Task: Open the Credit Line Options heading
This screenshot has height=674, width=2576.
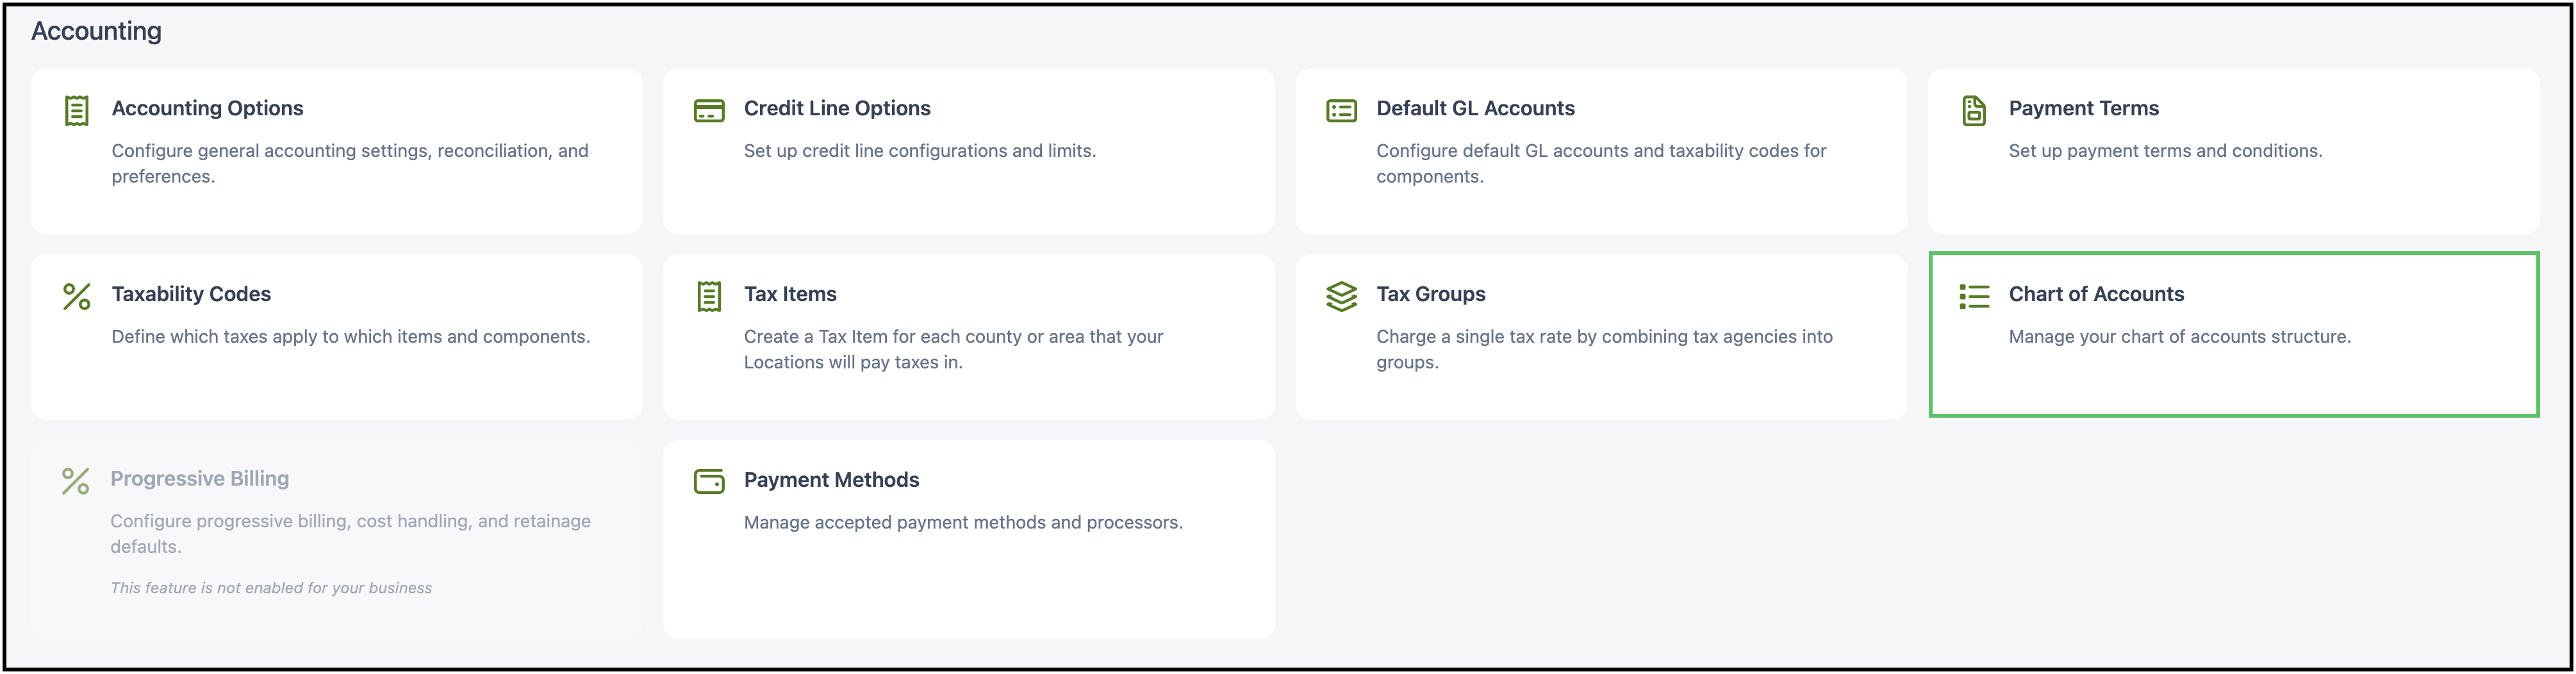Action: coord(837,108)
